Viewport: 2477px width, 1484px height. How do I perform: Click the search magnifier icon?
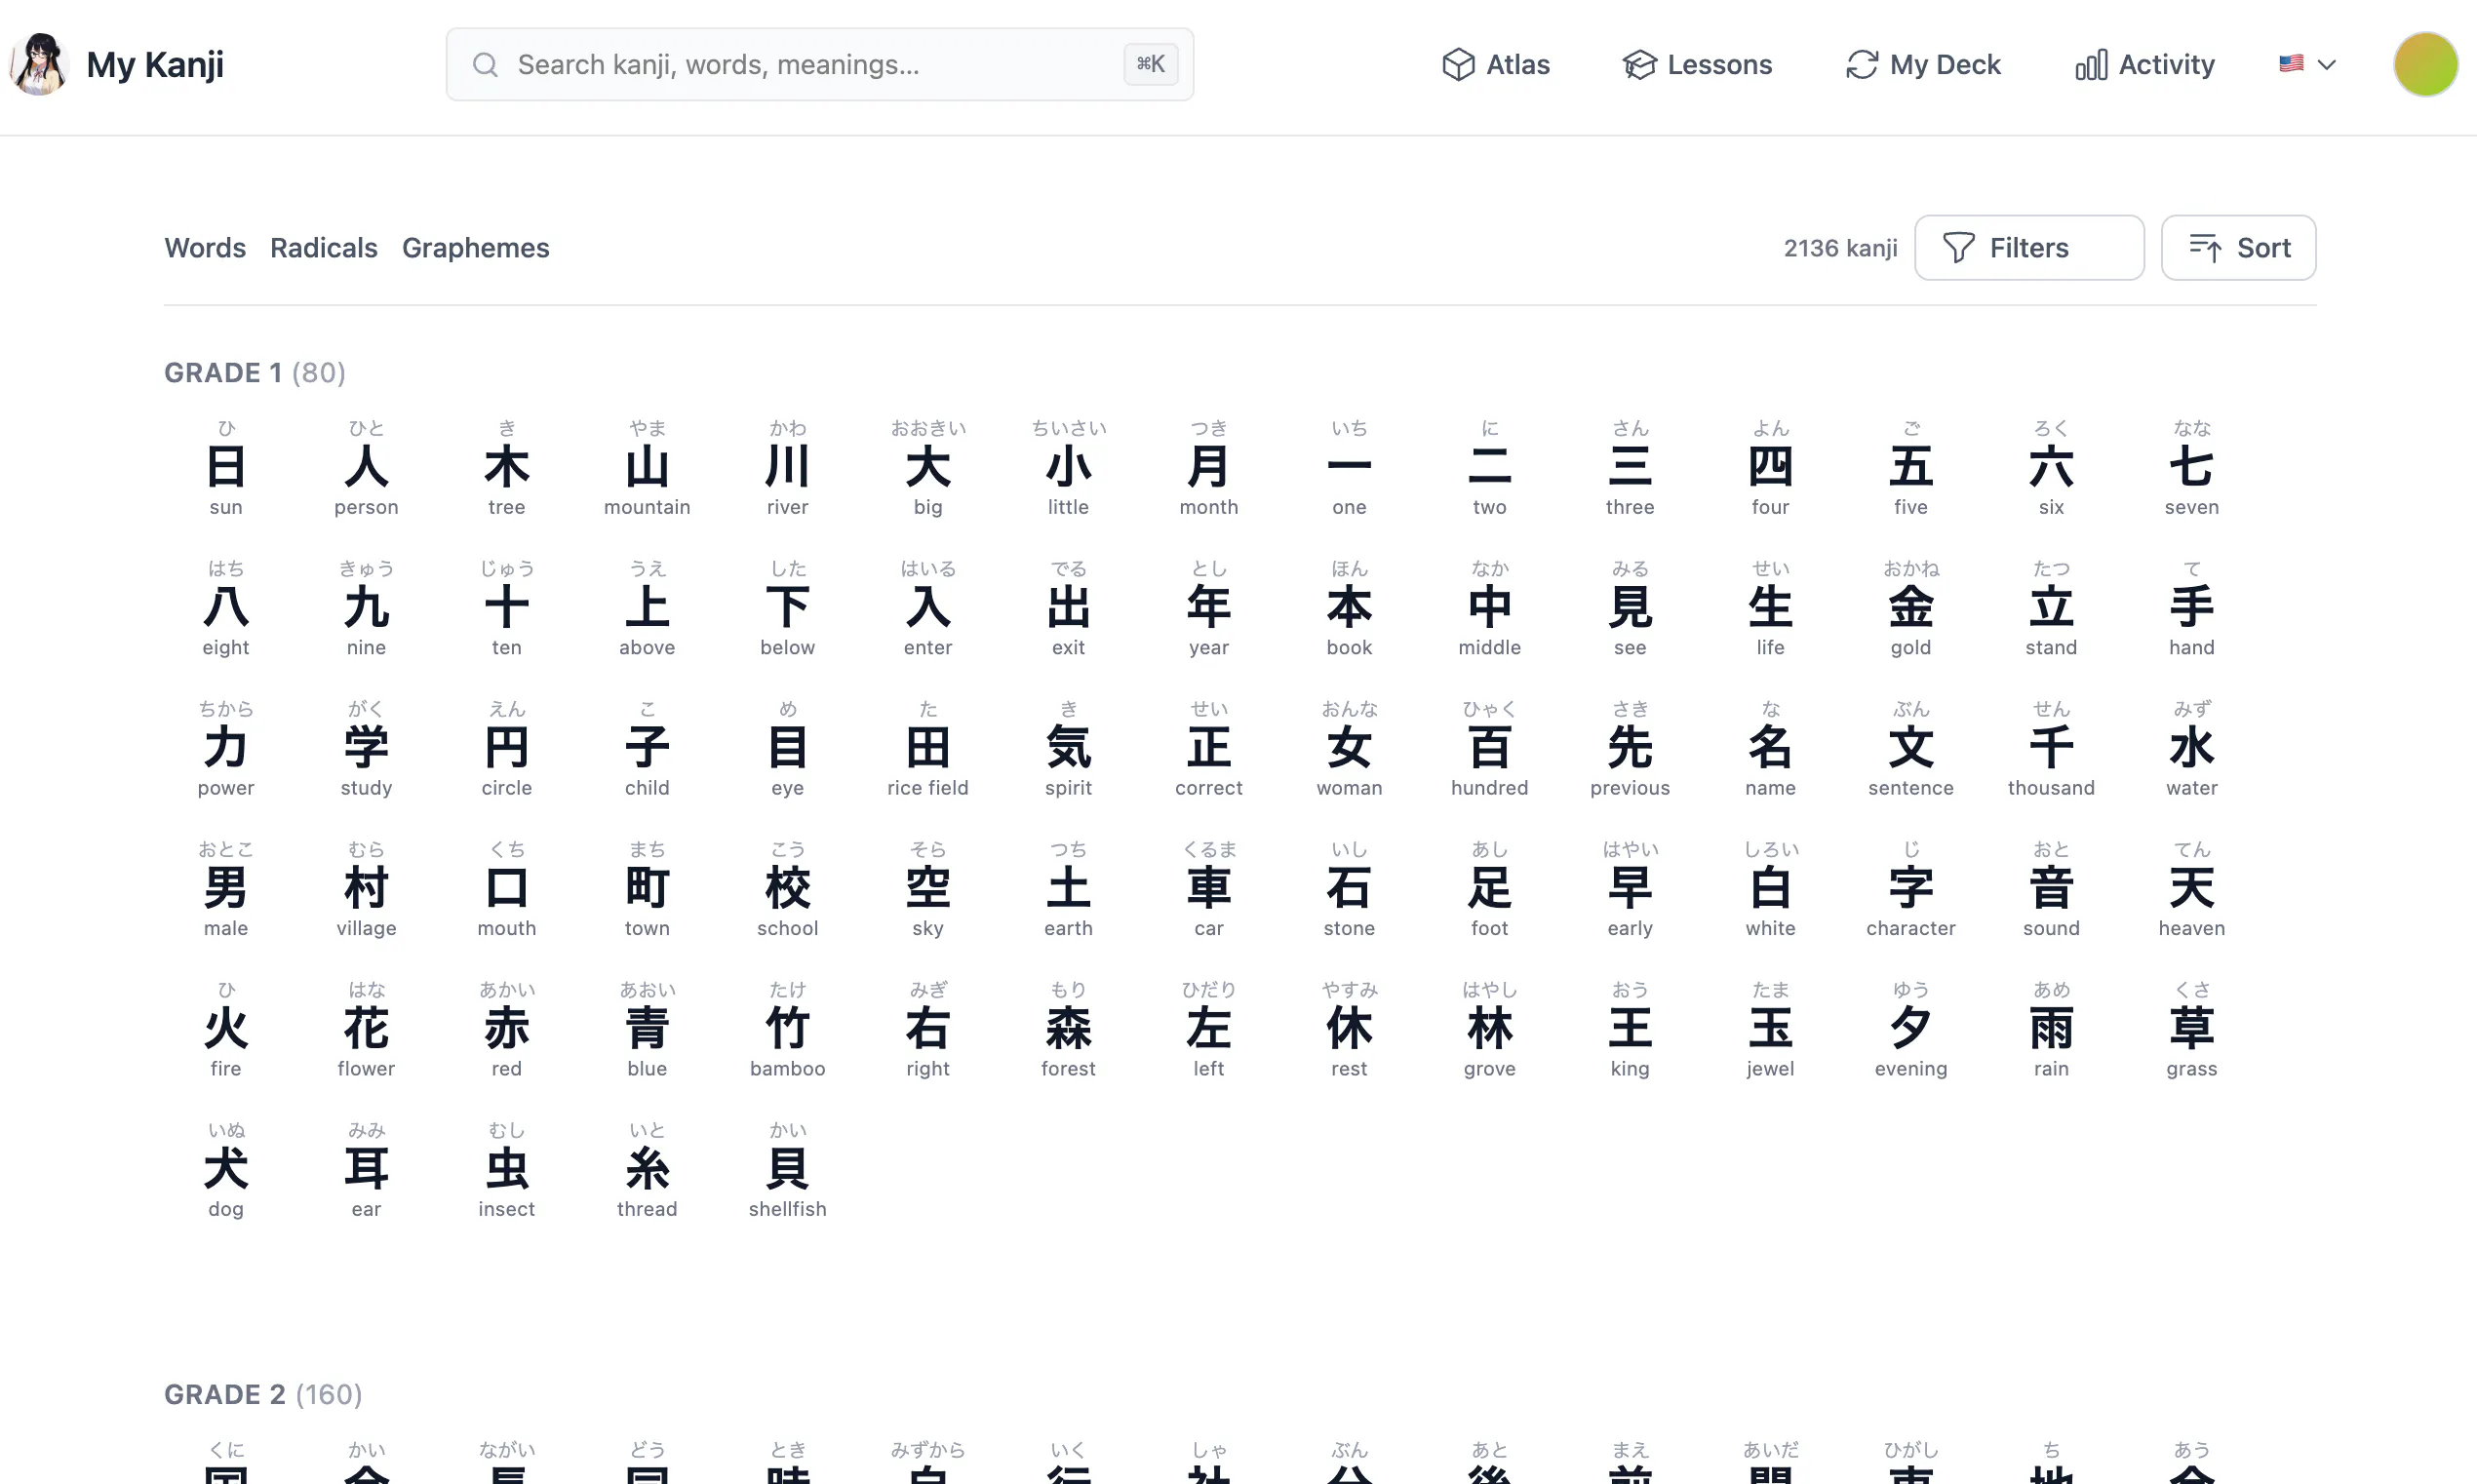pyautogui.click(x=485, y=65)
